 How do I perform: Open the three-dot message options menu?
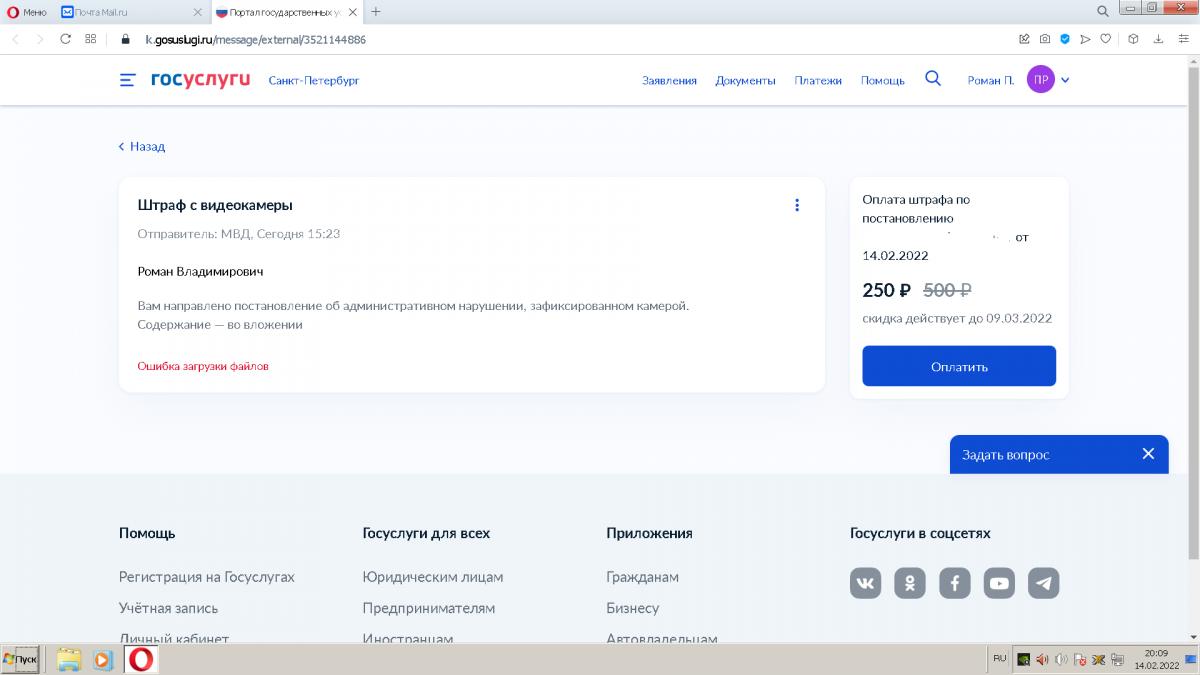click(x=797, y=205)
